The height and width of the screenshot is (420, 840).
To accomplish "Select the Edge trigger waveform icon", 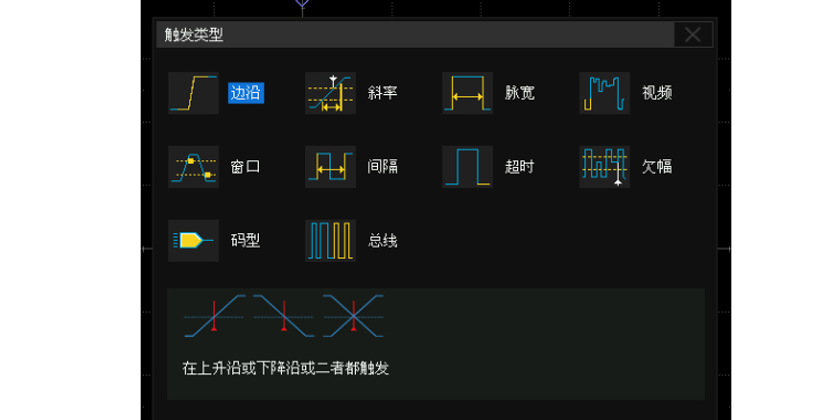I will pyautogui.click(x=193, y=93).
